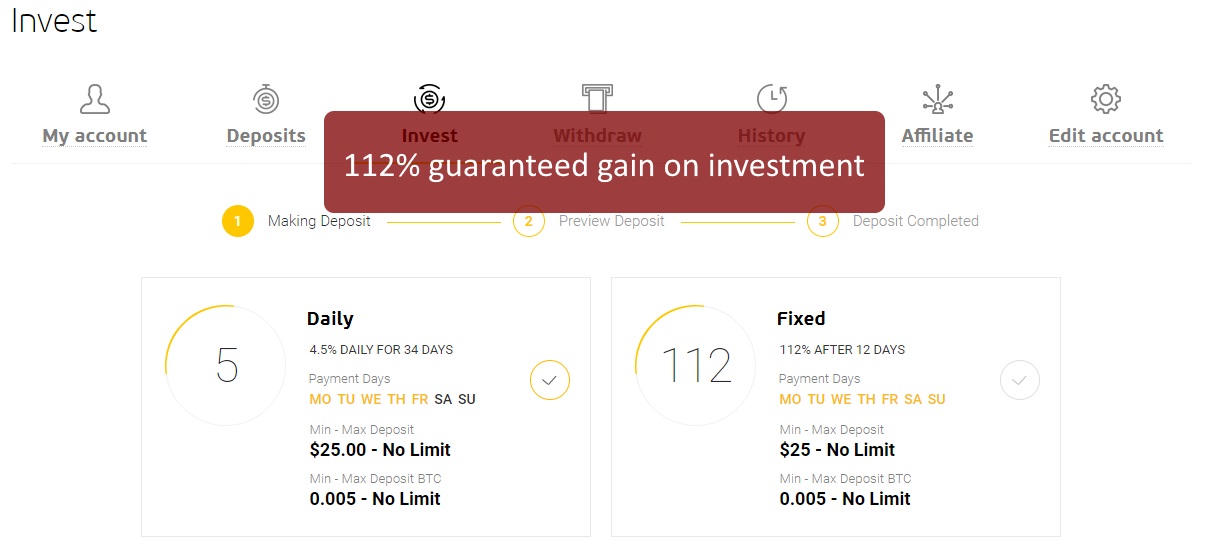Open the Edit account gear icon
Screen dimensions: 1226x555
coord(1106,99)
